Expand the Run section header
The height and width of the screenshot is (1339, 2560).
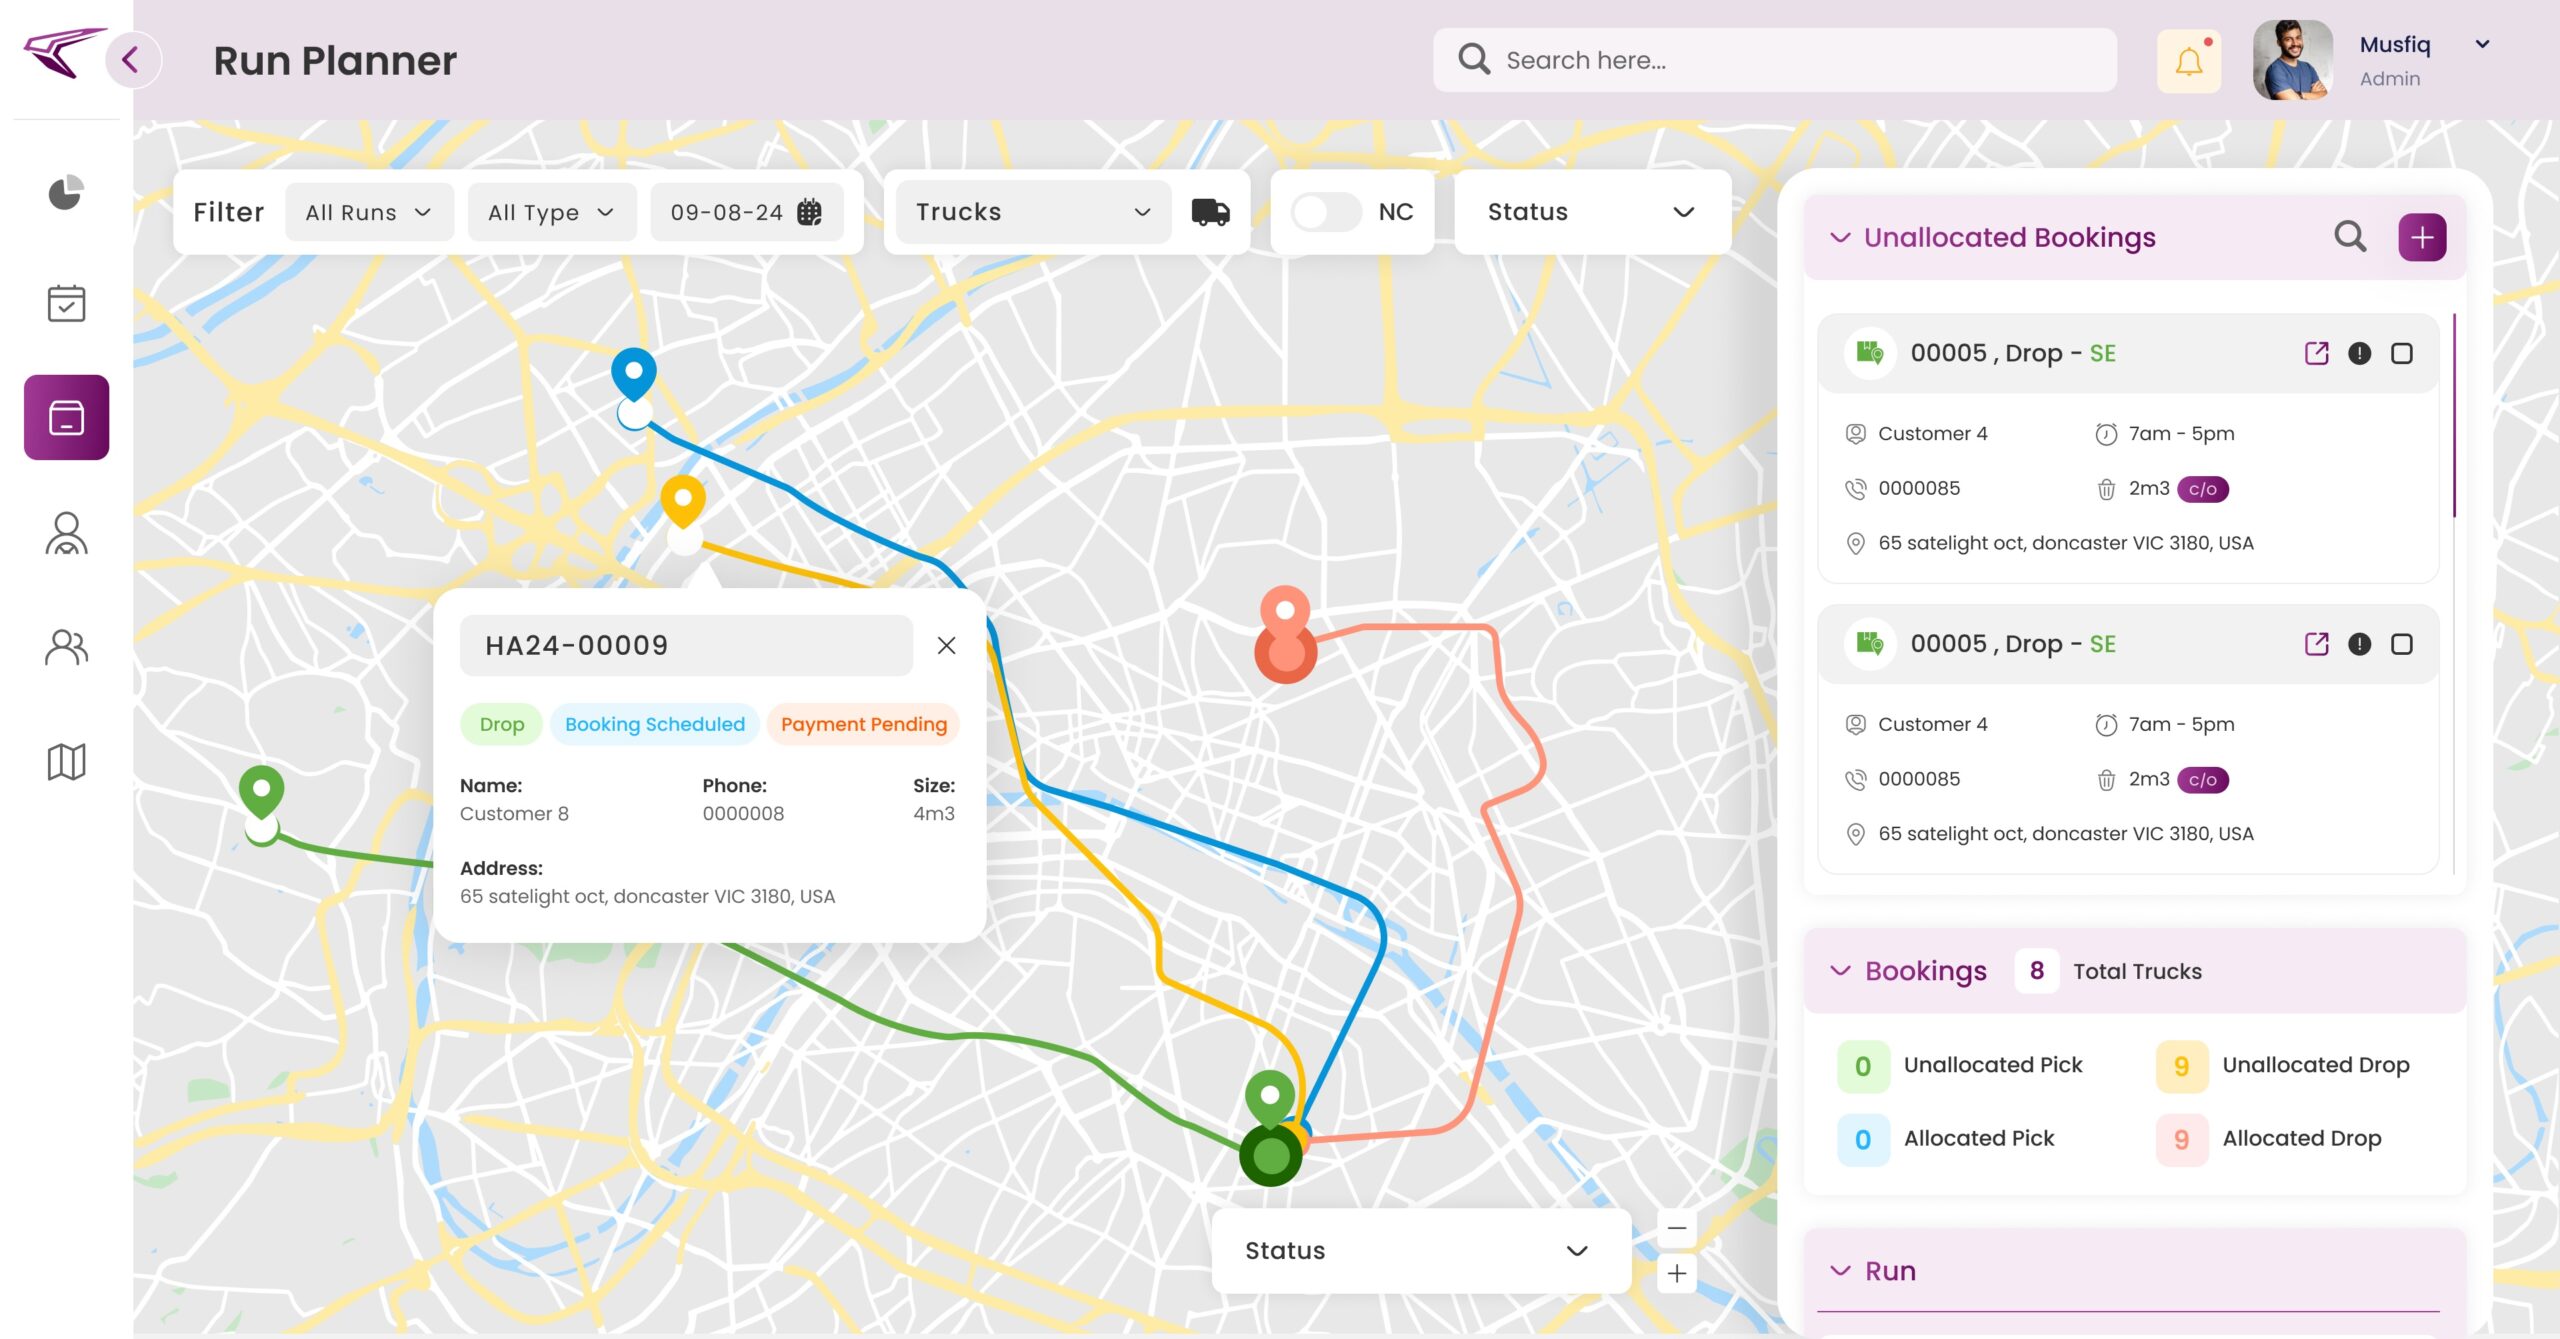(1840, 1271)
